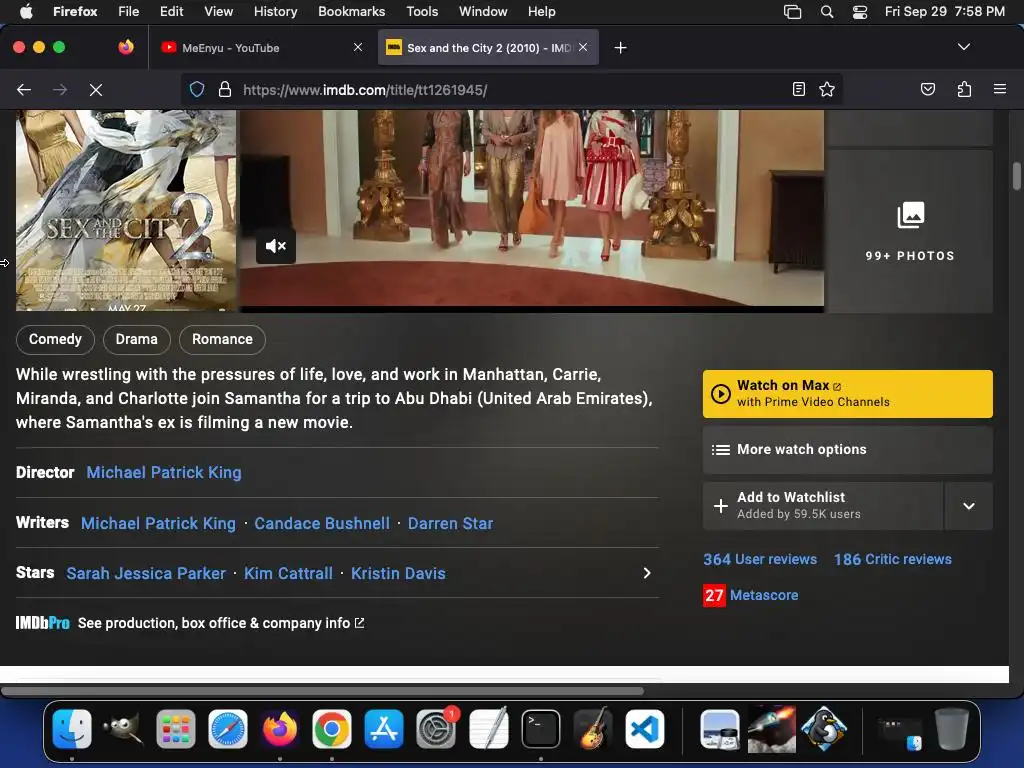Open GIMP from the Dock
The width and height of the screenshot is (1024, 768).
coord(123,729)
